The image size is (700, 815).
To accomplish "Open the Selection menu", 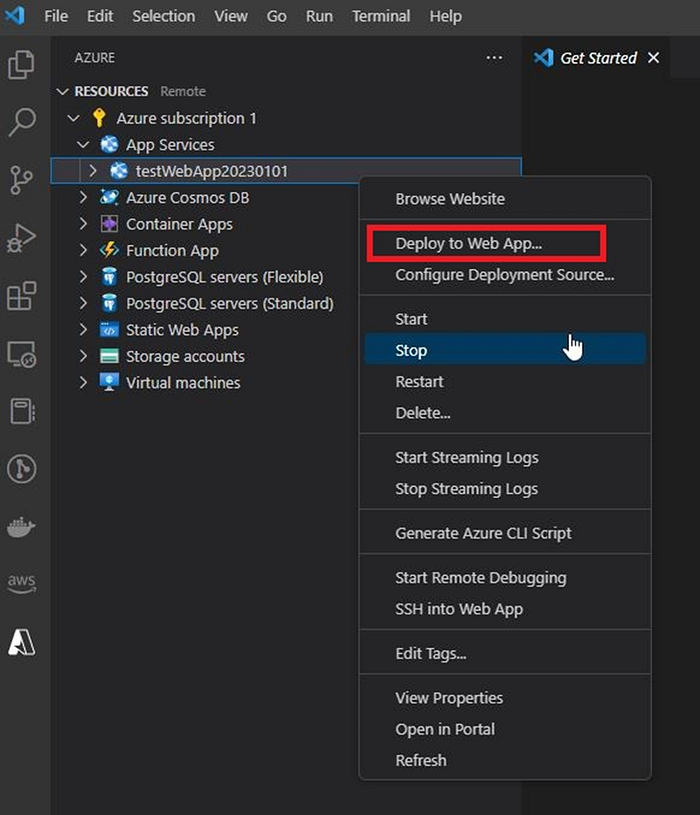I will point(164,16).
